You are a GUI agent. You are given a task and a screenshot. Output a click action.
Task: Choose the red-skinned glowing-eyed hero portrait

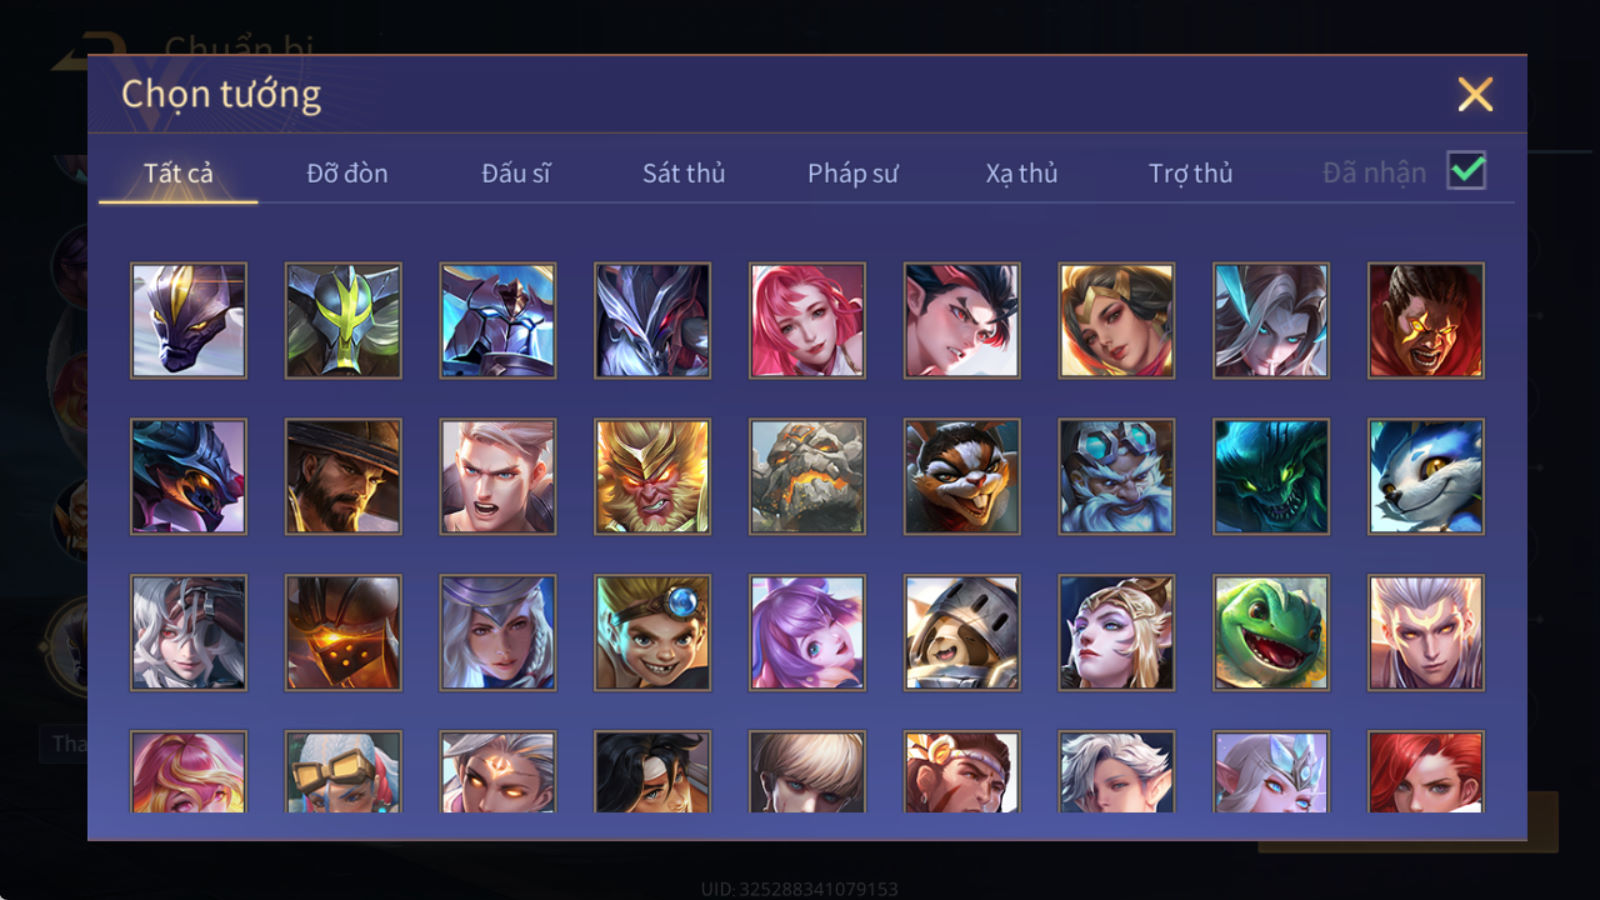[1426, 320]
